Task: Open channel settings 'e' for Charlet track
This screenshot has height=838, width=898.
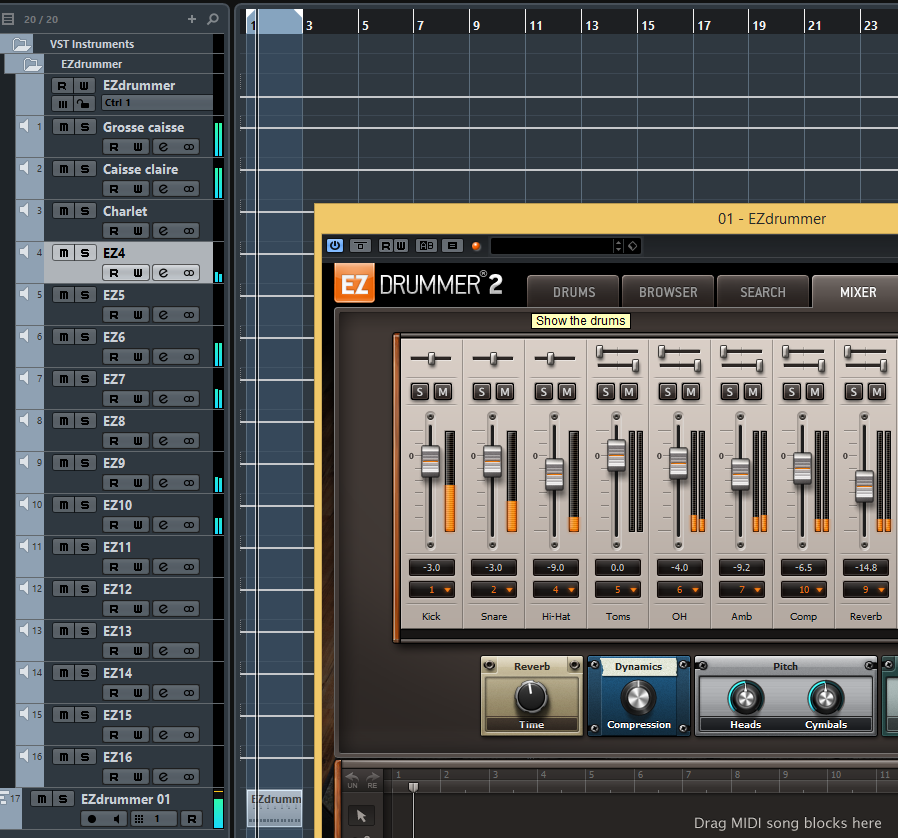Action: [x=164, y=231]
